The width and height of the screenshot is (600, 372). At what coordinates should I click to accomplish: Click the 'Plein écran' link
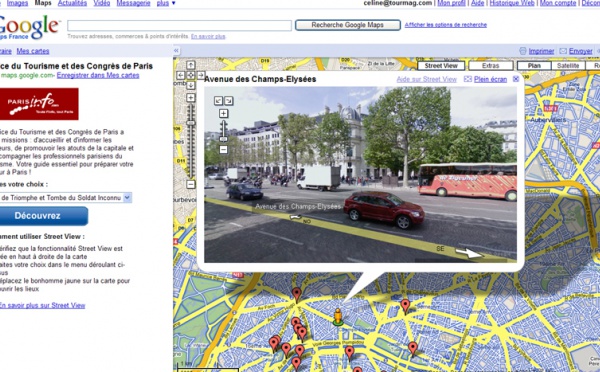[490, 79]
